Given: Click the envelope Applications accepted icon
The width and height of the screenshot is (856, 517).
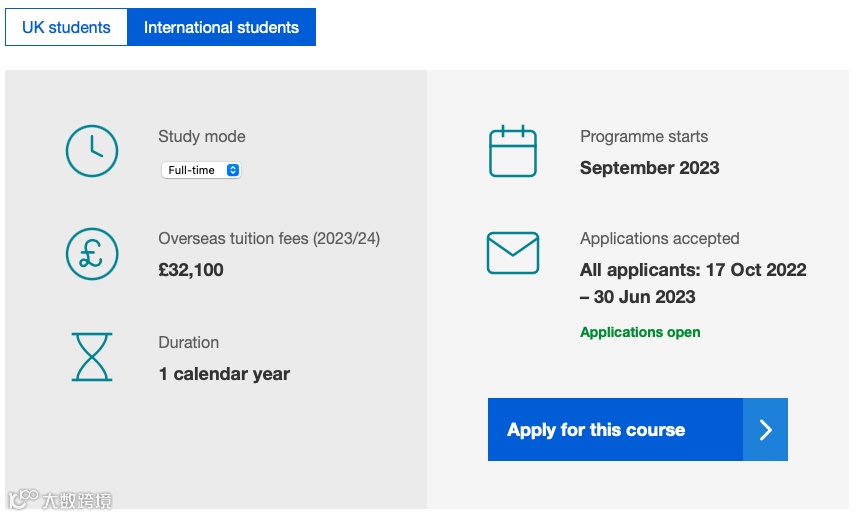Looking at the screenshot, I should [x=513, y=253].
